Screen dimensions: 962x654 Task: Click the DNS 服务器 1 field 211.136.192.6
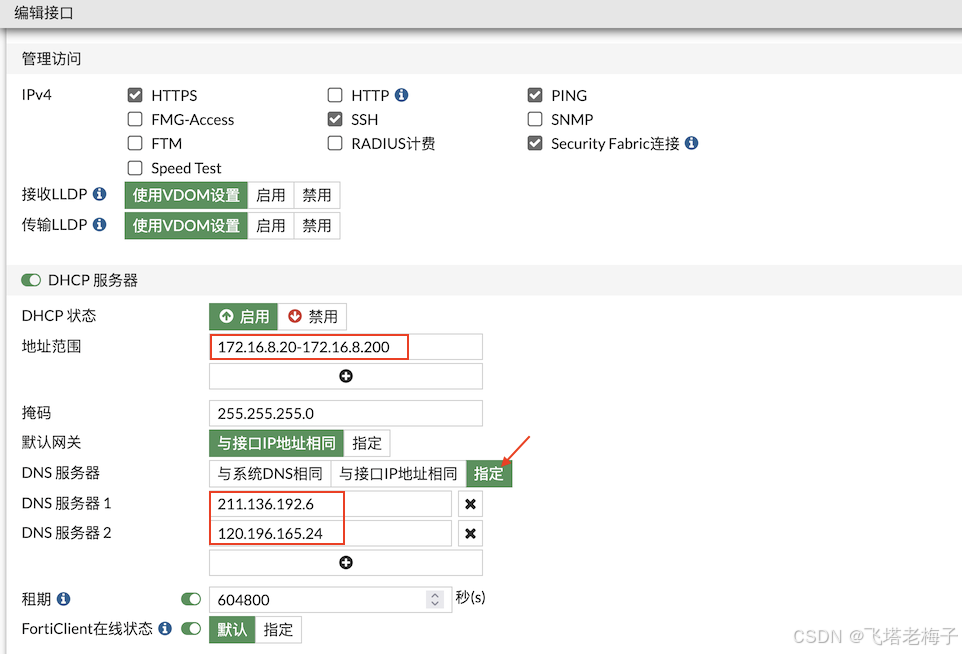(331, 504)
